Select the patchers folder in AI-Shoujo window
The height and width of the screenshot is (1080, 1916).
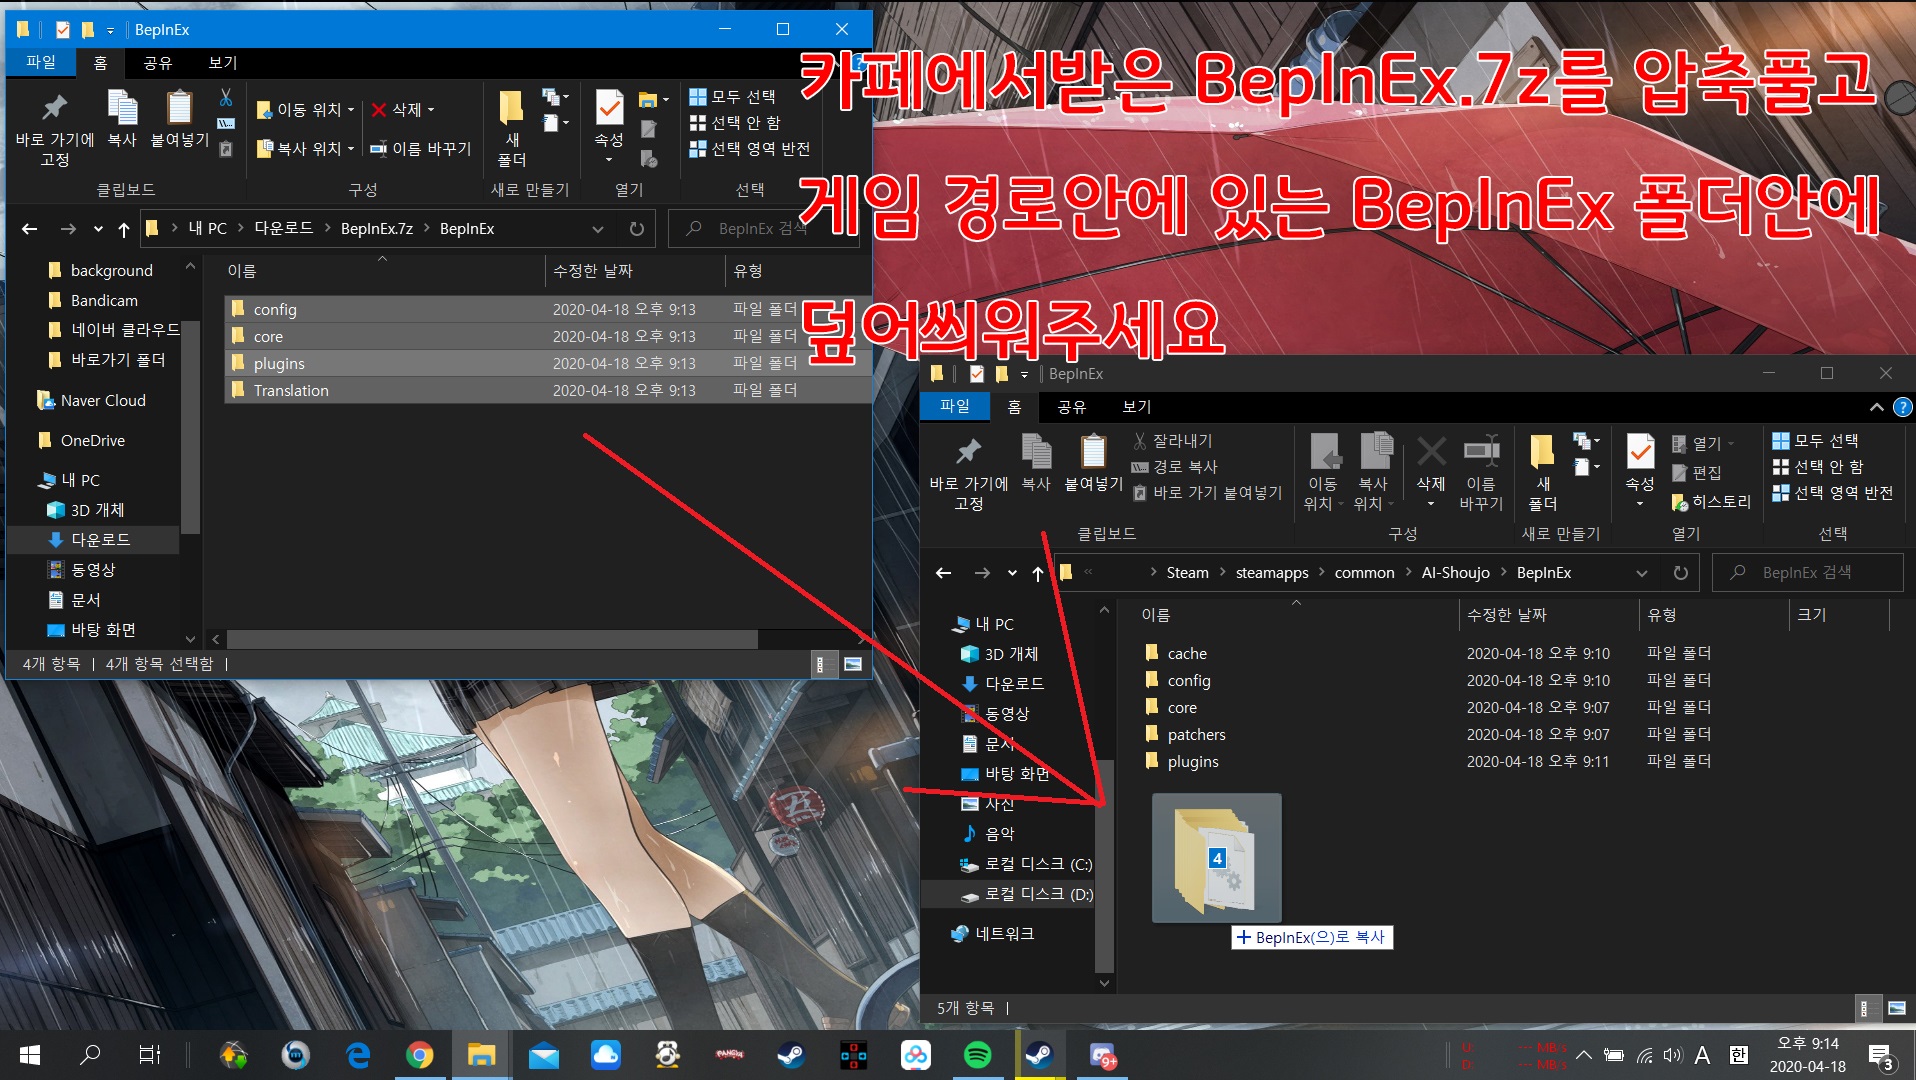pos(1196,735)
